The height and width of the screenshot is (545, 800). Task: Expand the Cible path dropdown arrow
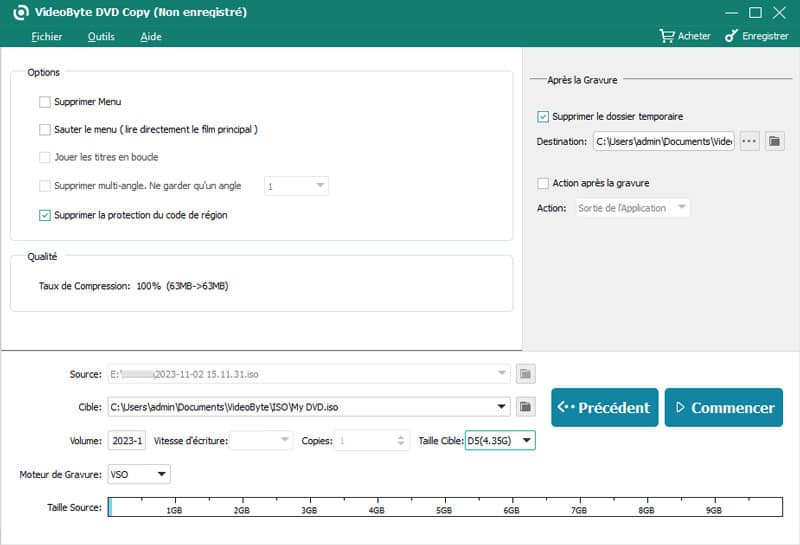[501, 407]
